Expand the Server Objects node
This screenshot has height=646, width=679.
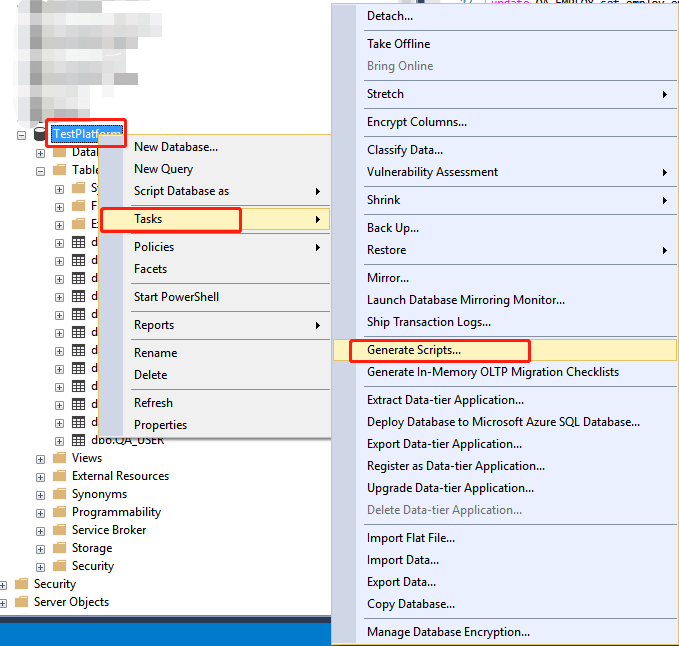3,603
